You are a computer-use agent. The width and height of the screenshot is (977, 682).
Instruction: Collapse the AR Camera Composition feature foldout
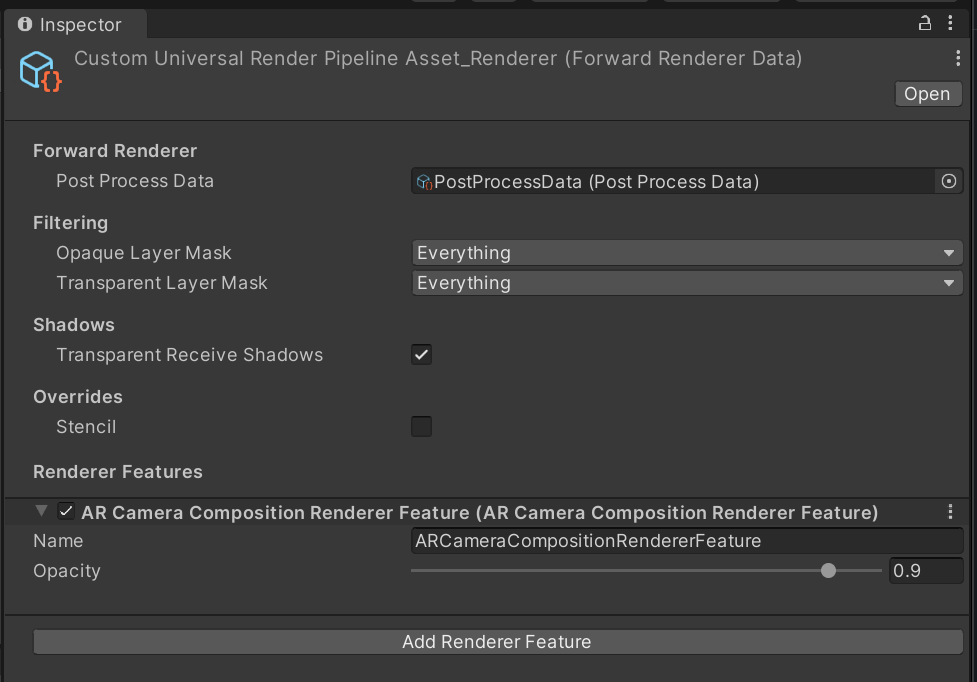[40, 511]
